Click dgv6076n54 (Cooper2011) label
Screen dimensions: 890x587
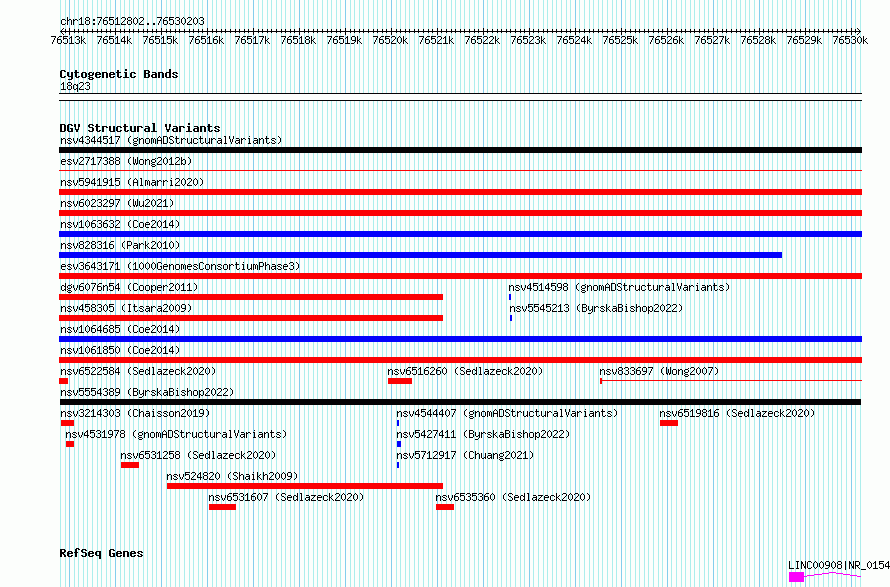tap(129, 287)
